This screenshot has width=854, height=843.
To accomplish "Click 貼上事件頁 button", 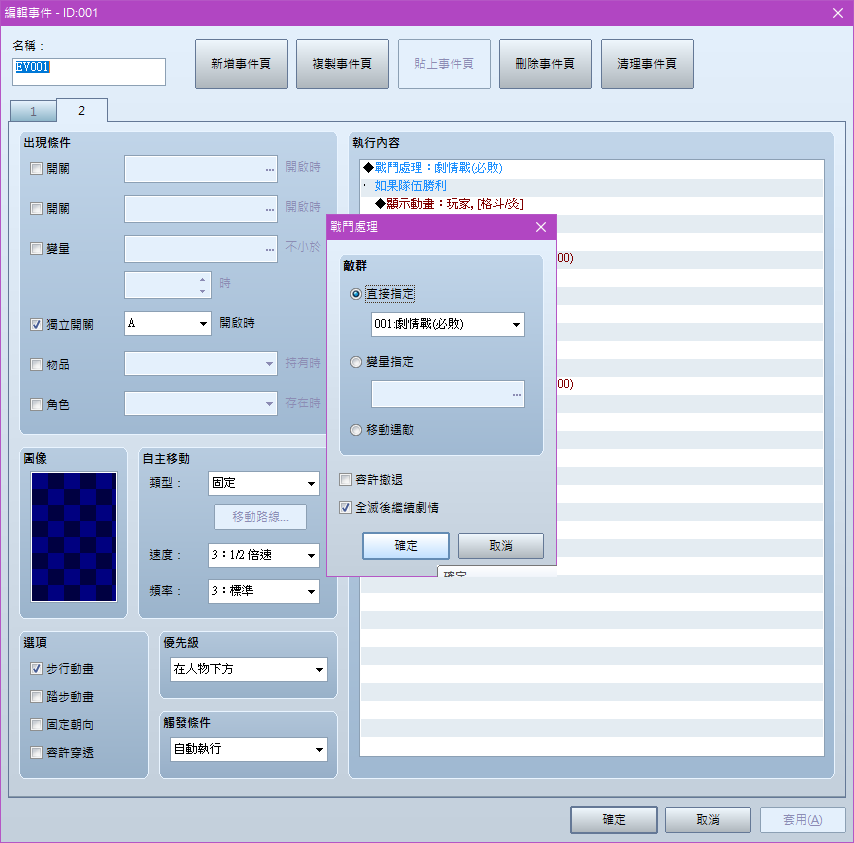I will tap(444, 64).
